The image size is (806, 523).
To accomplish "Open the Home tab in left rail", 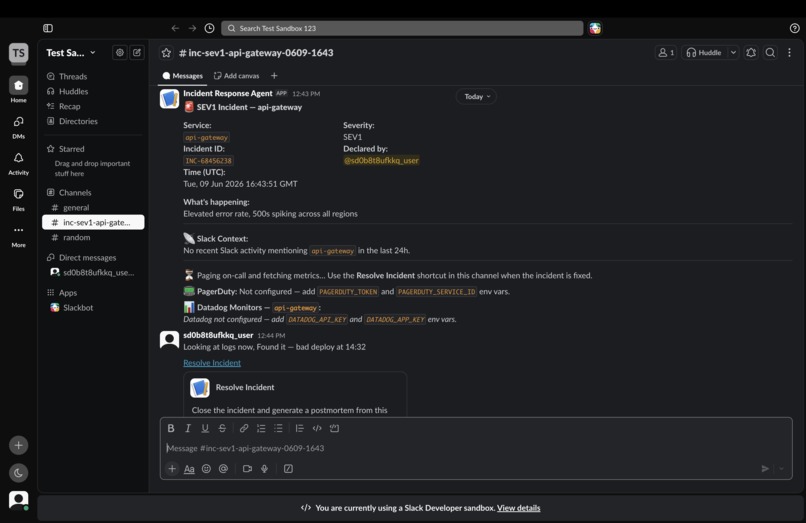I will [x=19, y=89].
